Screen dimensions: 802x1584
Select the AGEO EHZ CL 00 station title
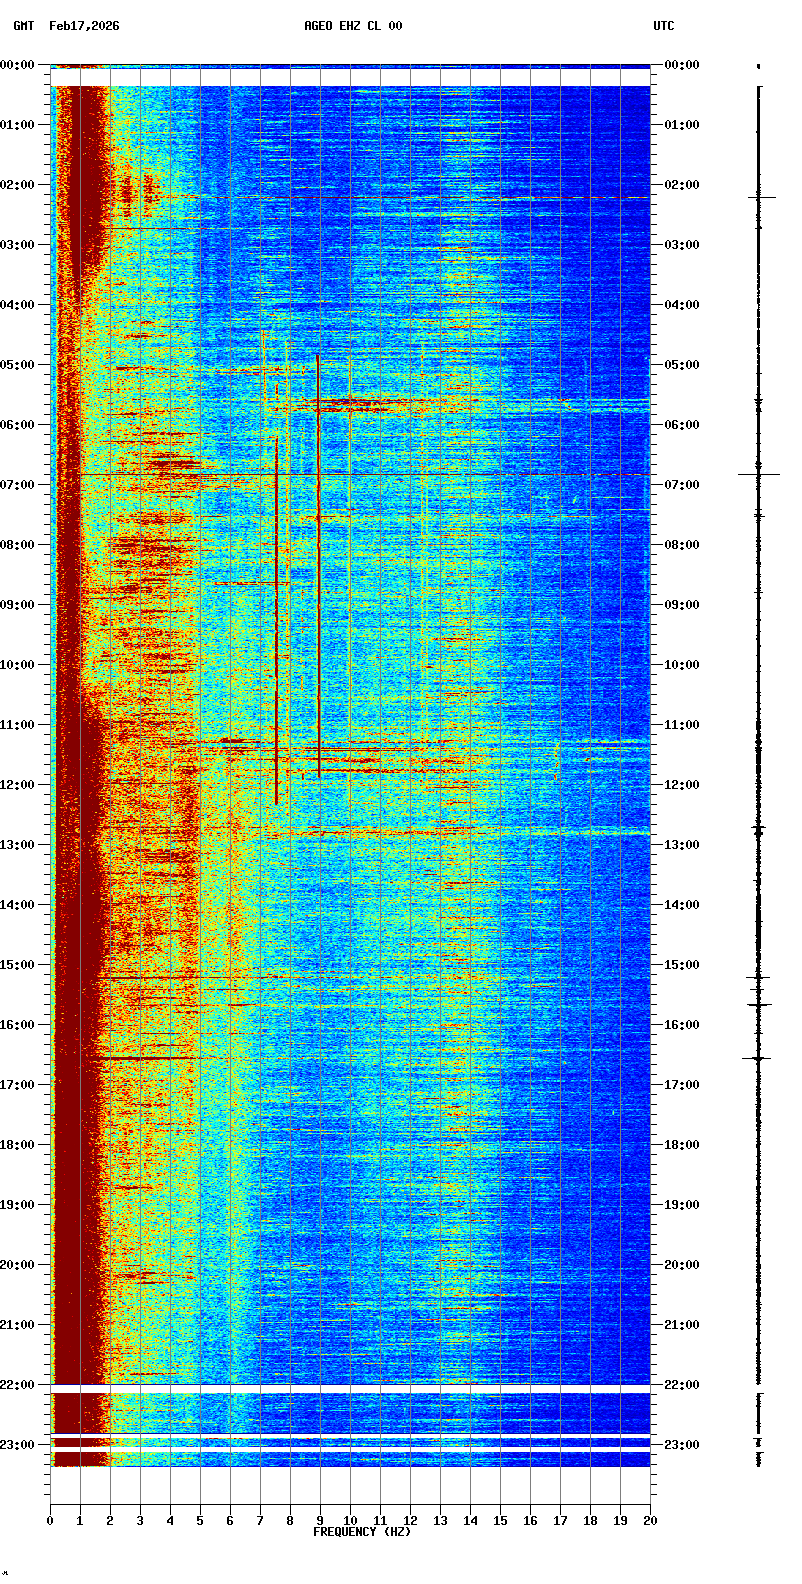[353, 26]
